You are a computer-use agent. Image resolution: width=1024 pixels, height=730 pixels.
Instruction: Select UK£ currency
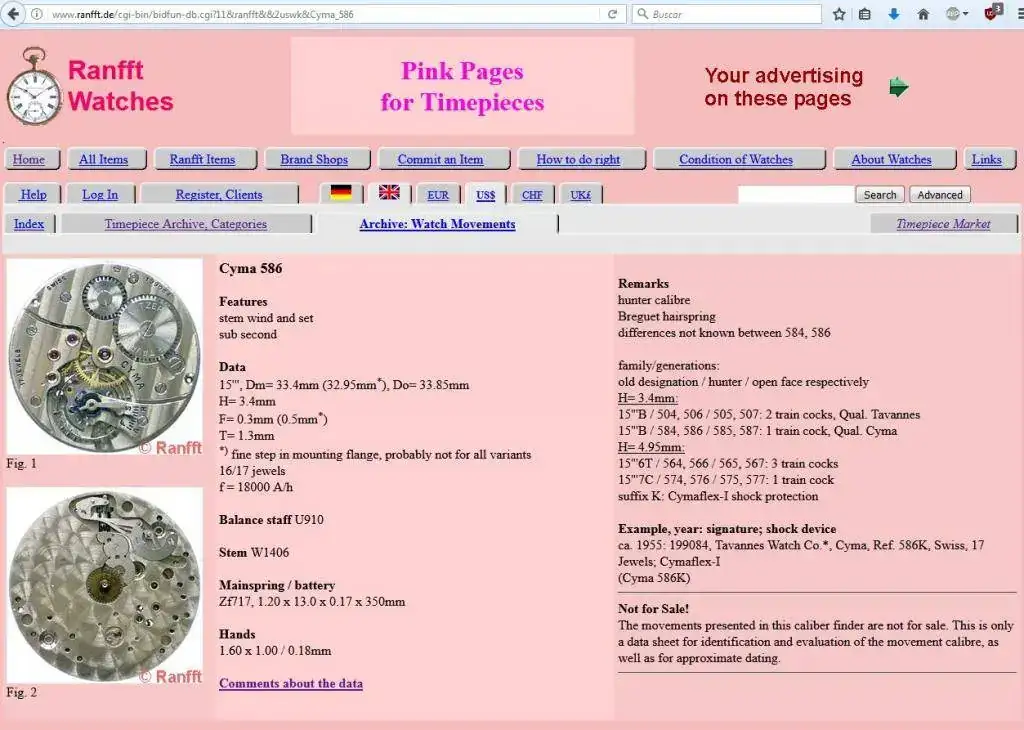(x=581, y=195)
